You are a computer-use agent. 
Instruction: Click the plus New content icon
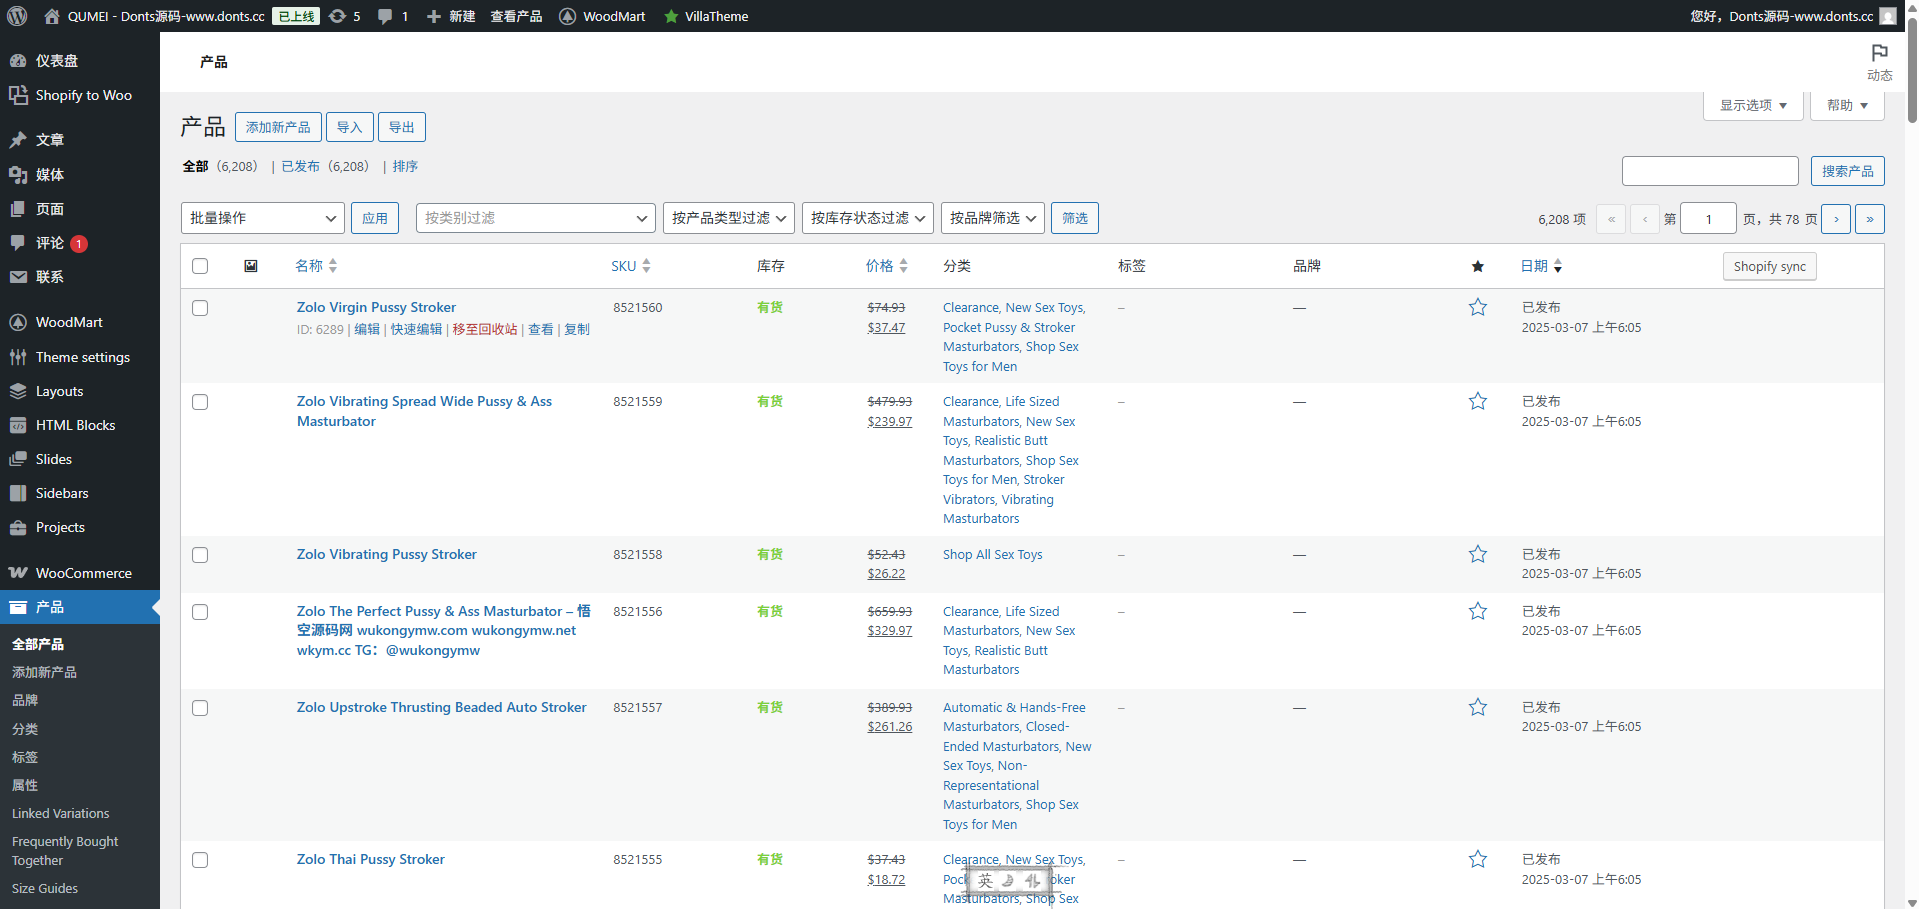point(434,16)
